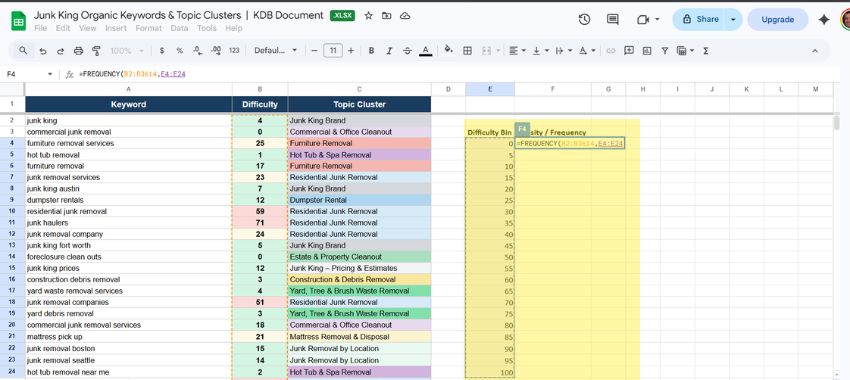
Task: Click the .XLSX file badge
Action: pos(343,16)
